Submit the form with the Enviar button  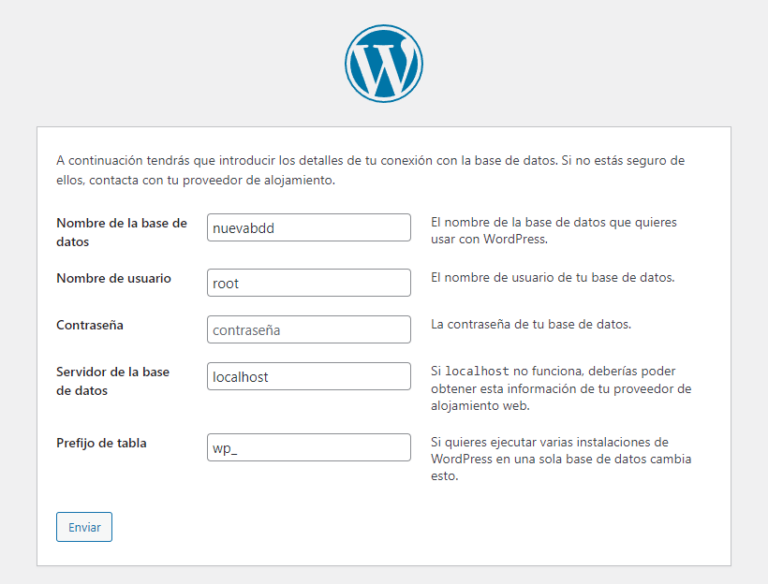pos(84,527)
